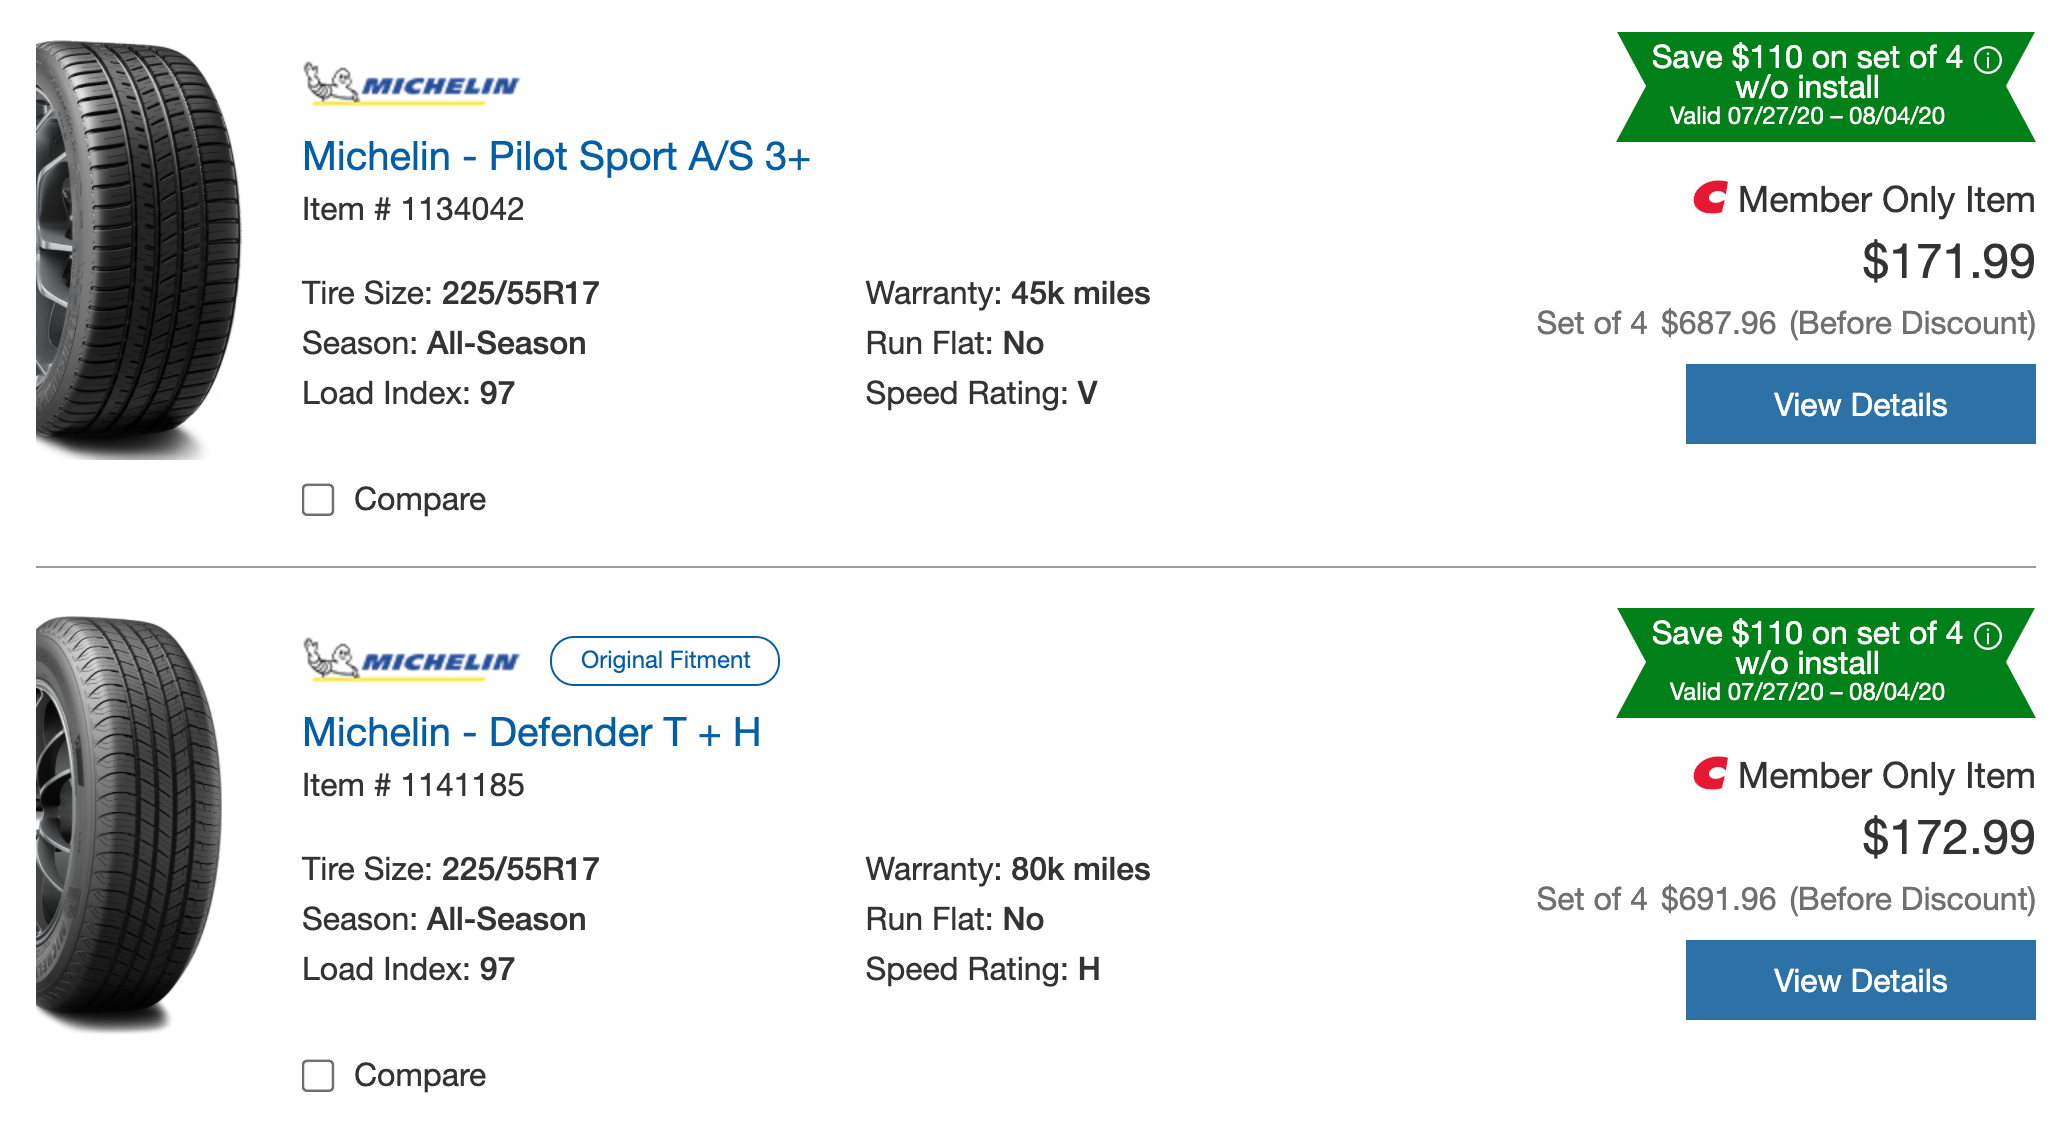View Details for Defender T + H
The width and height of the screenshot is (2068, 1136).
point(1860,980)
